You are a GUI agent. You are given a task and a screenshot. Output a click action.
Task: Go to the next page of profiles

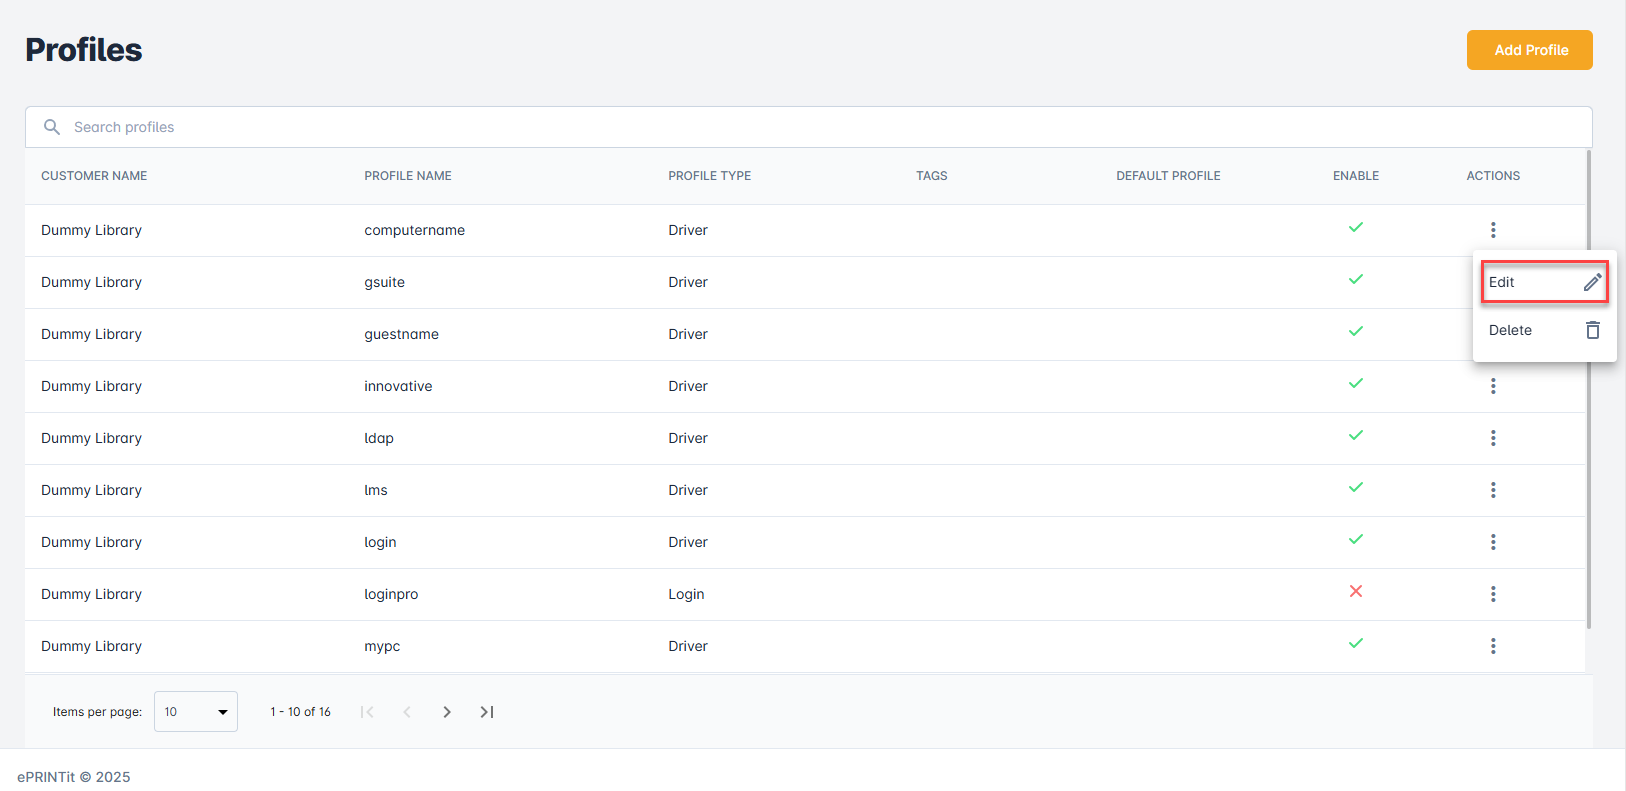[447, 712]
